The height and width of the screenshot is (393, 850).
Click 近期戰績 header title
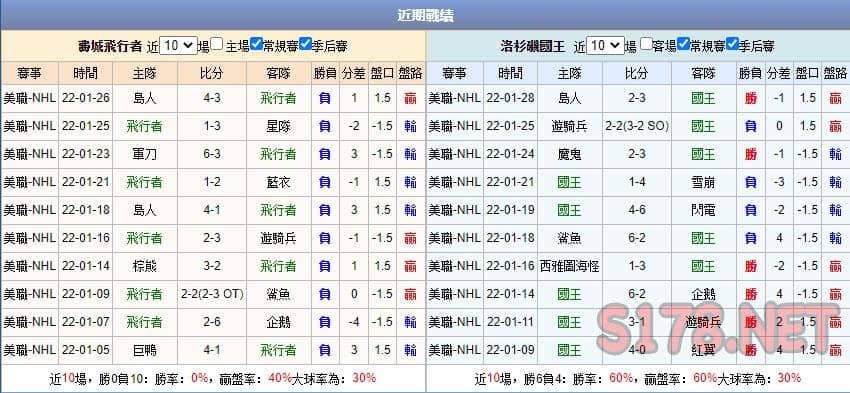425,16
